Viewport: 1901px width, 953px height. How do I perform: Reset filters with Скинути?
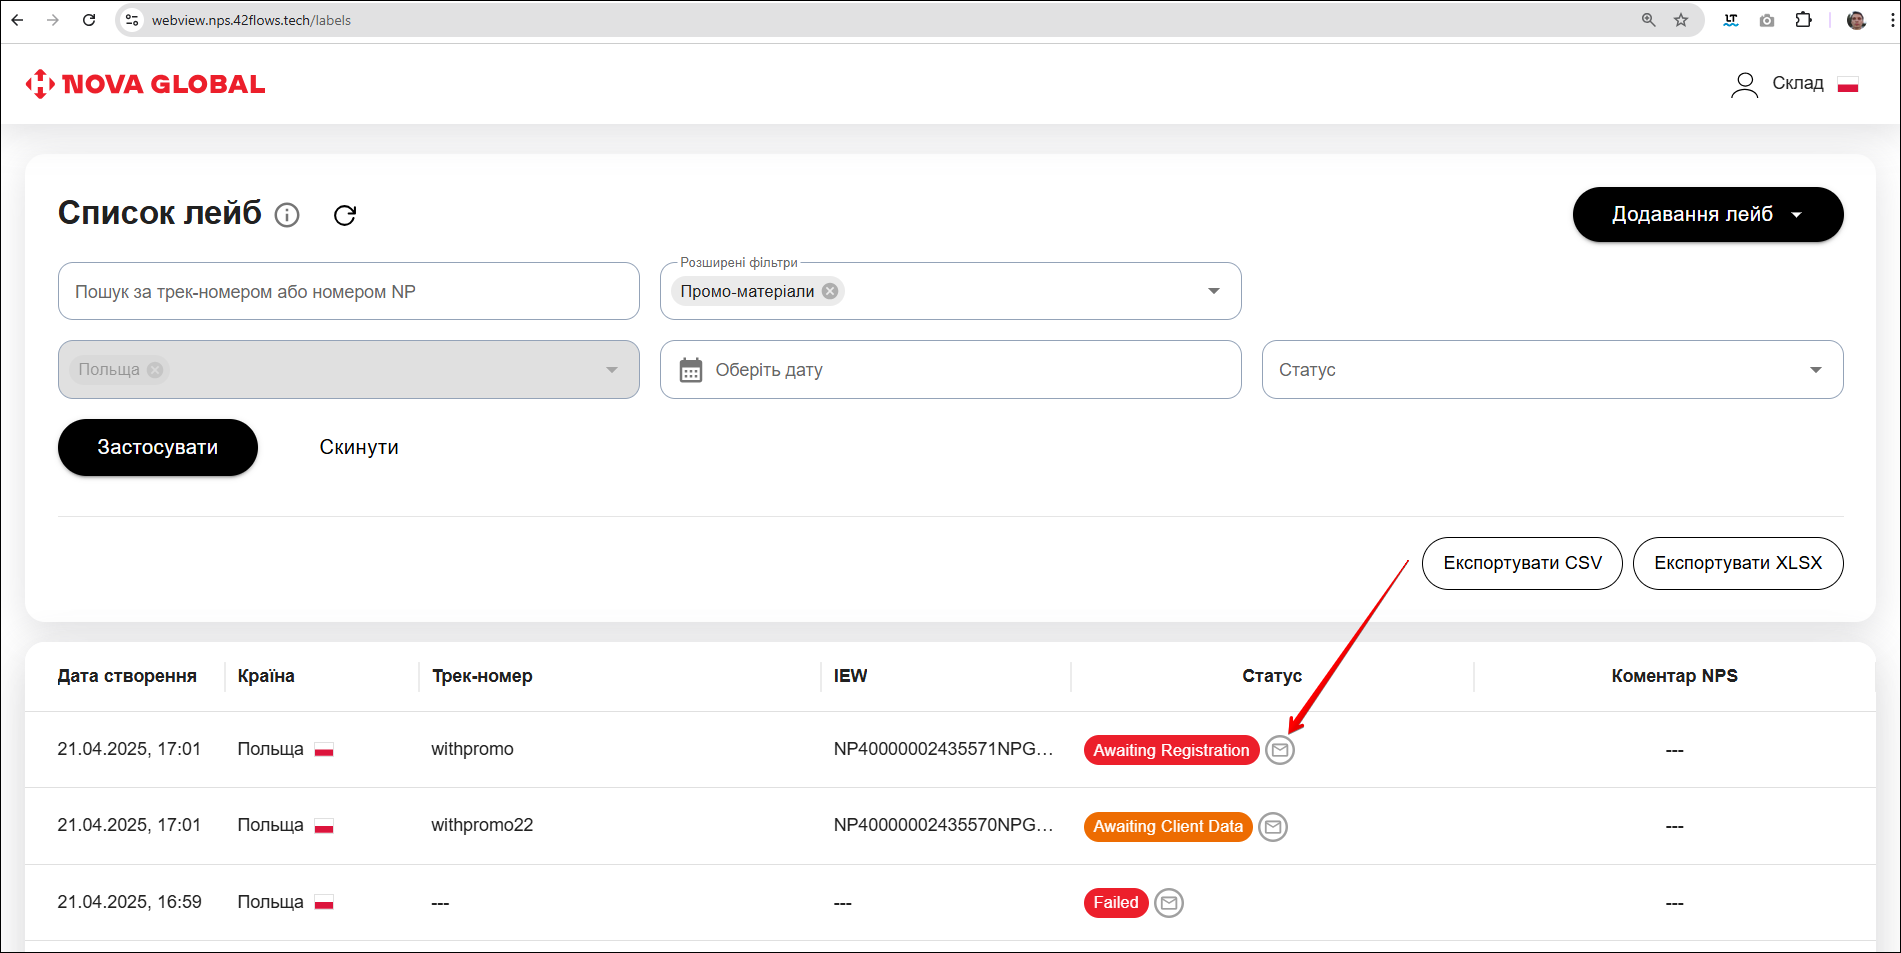(359, 447)
